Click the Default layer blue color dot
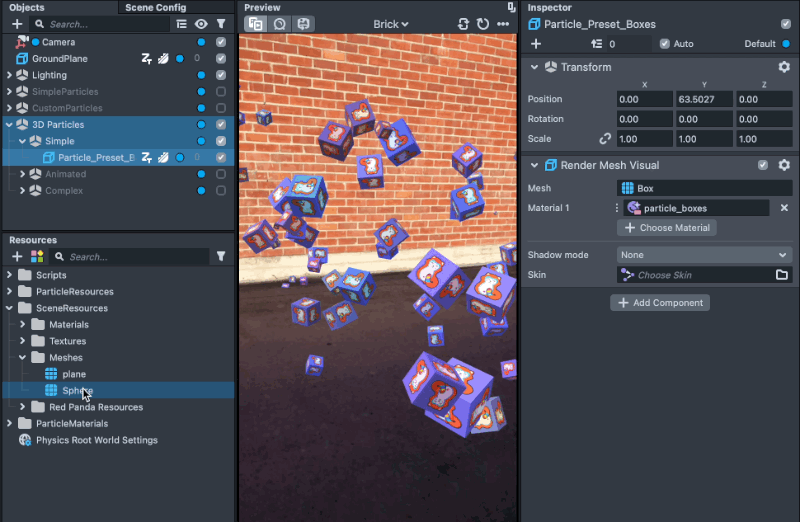Screen dimensions: 800x522 785,44
